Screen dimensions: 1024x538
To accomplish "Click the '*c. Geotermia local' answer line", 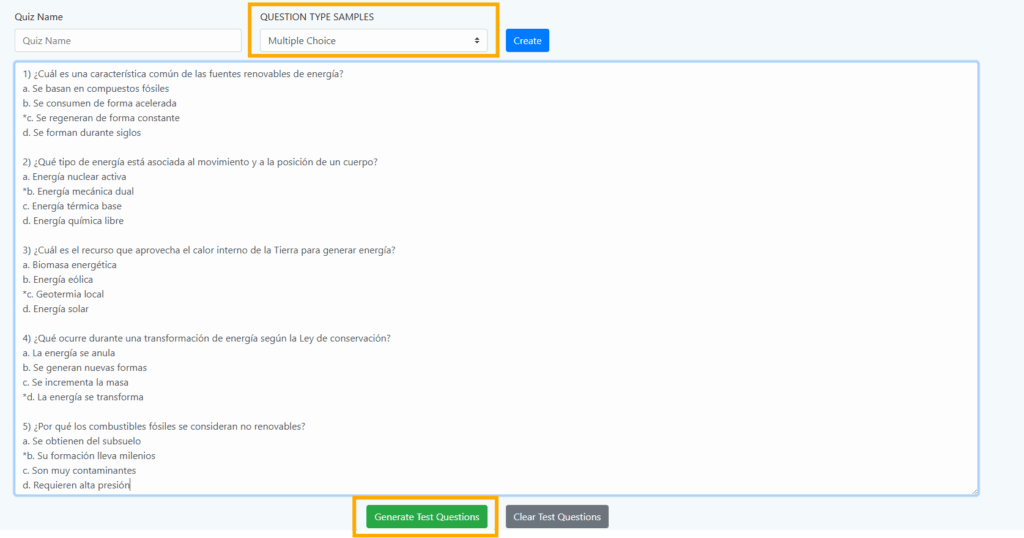I will (63, 294).
